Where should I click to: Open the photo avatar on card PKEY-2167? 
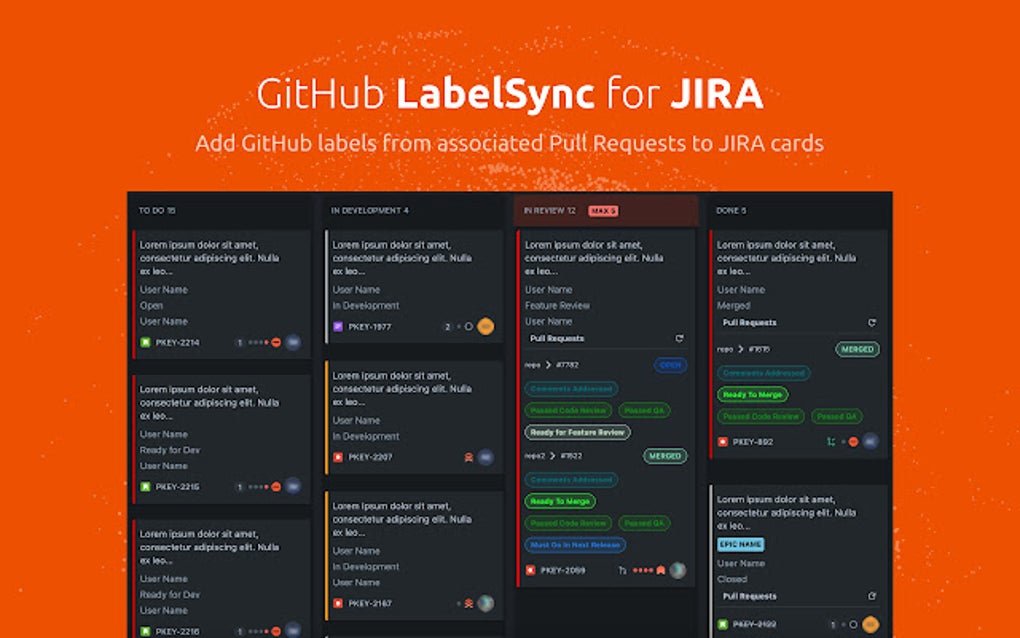coord(485,604)
